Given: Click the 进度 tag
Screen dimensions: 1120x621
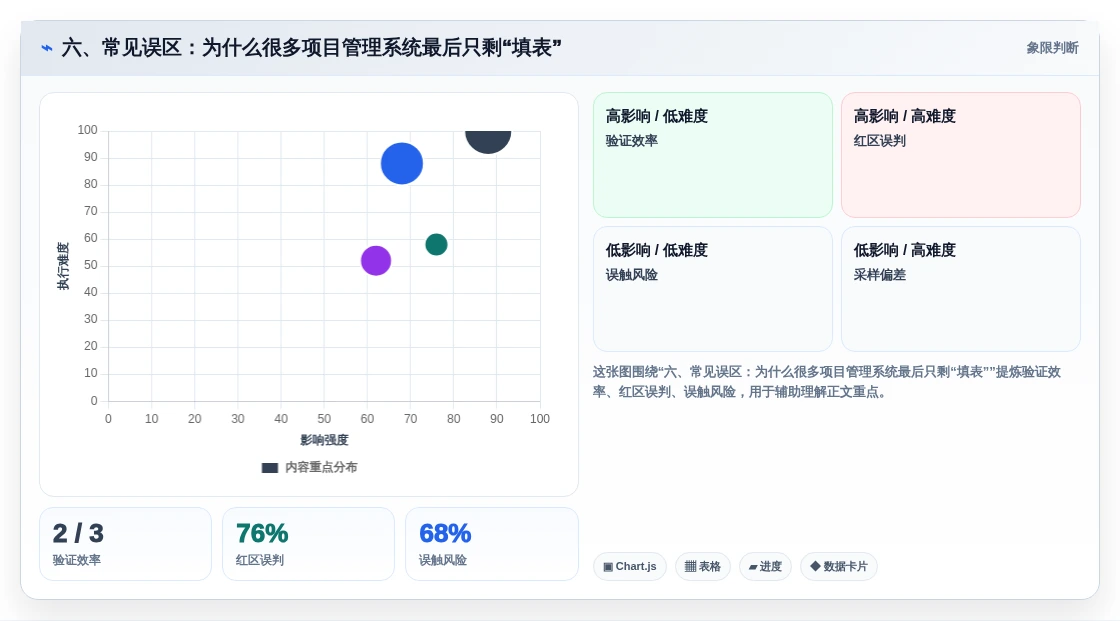Looking at the screenshot, I should (x=765, y=567).
